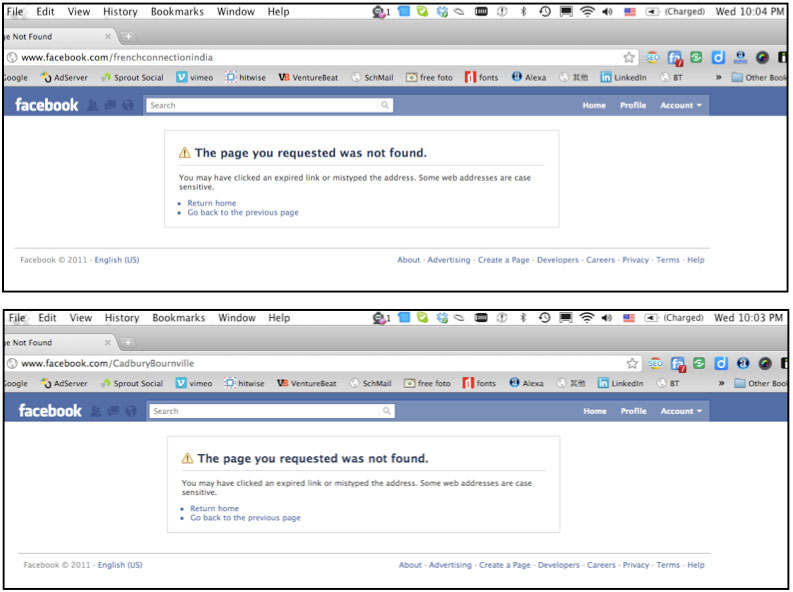Screen dimensions: 793x592
Task: Click color wheel extension in CadburyBournville window
Action: point(765,363)
